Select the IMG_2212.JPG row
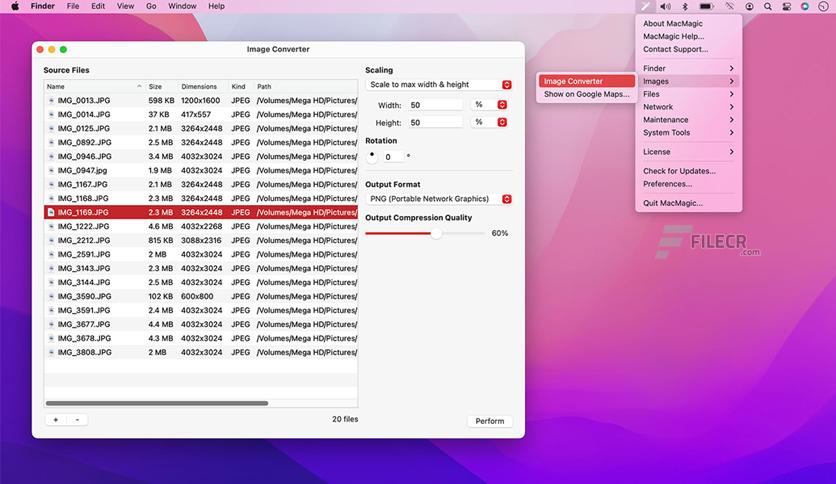The width and height of the screenshot is (836, 484). (201, 240)
